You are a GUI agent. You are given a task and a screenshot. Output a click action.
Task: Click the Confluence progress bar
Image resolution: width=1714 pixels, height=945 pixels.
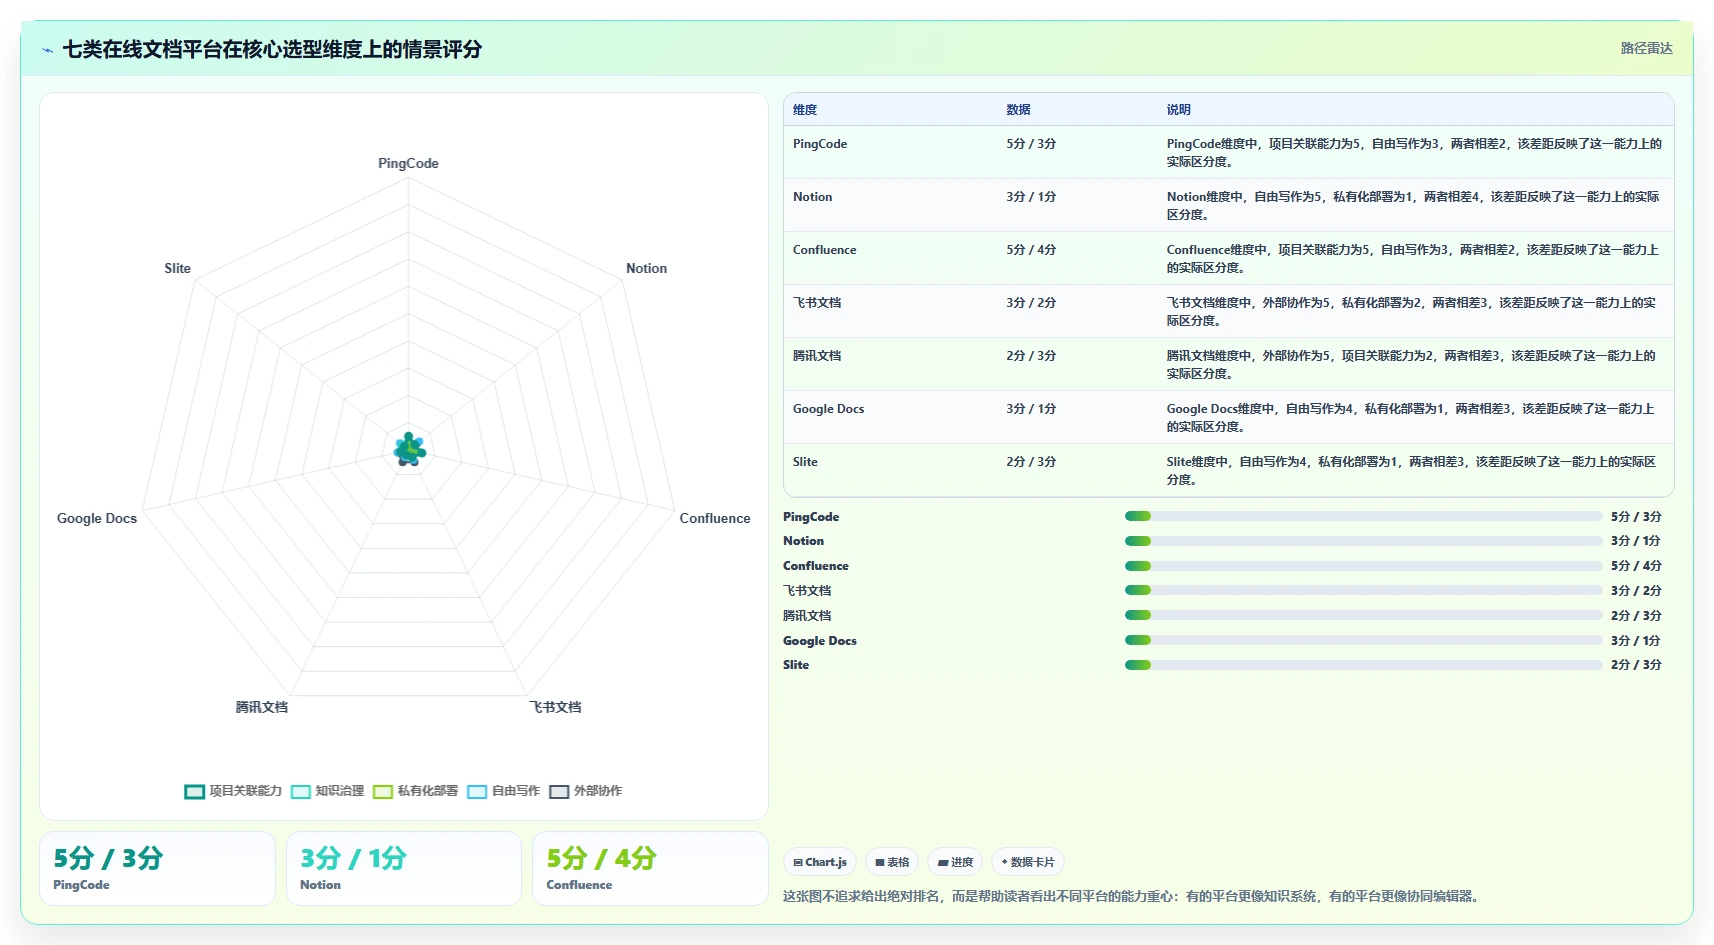click(x=1363, y=566)
